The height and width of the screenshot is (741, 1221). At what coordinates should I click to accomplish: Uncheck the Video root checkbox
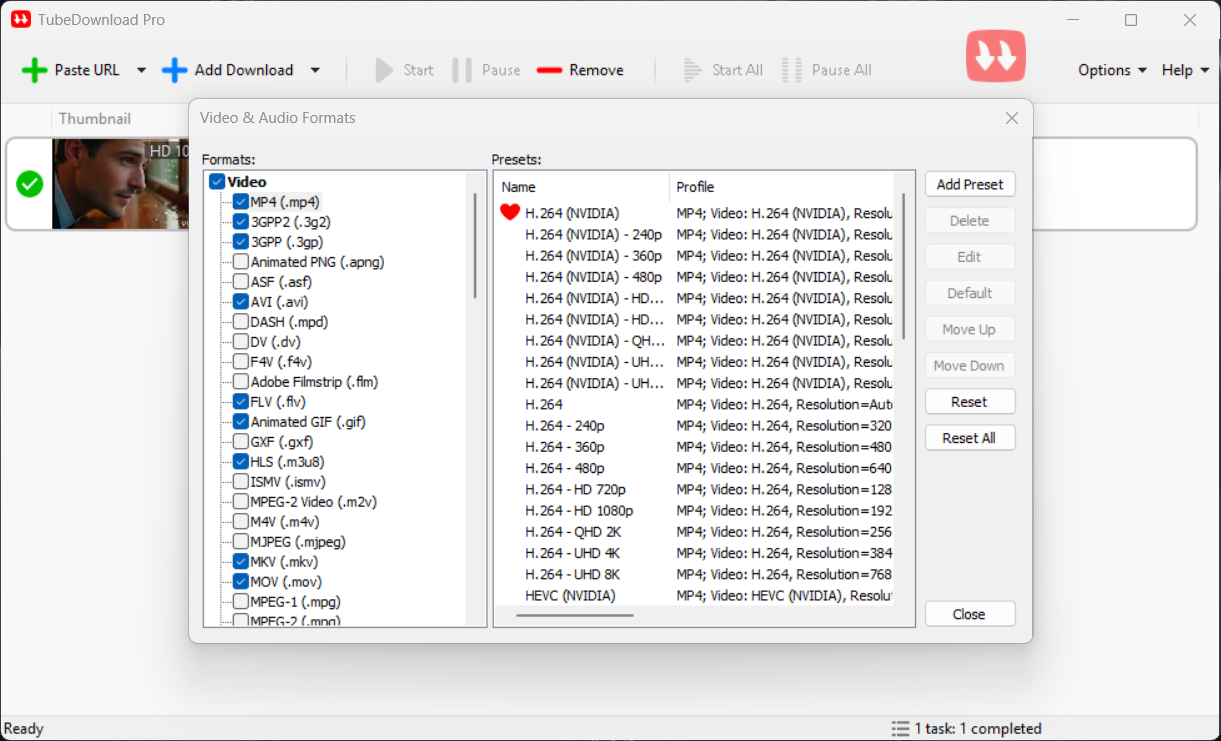point(217,182)
